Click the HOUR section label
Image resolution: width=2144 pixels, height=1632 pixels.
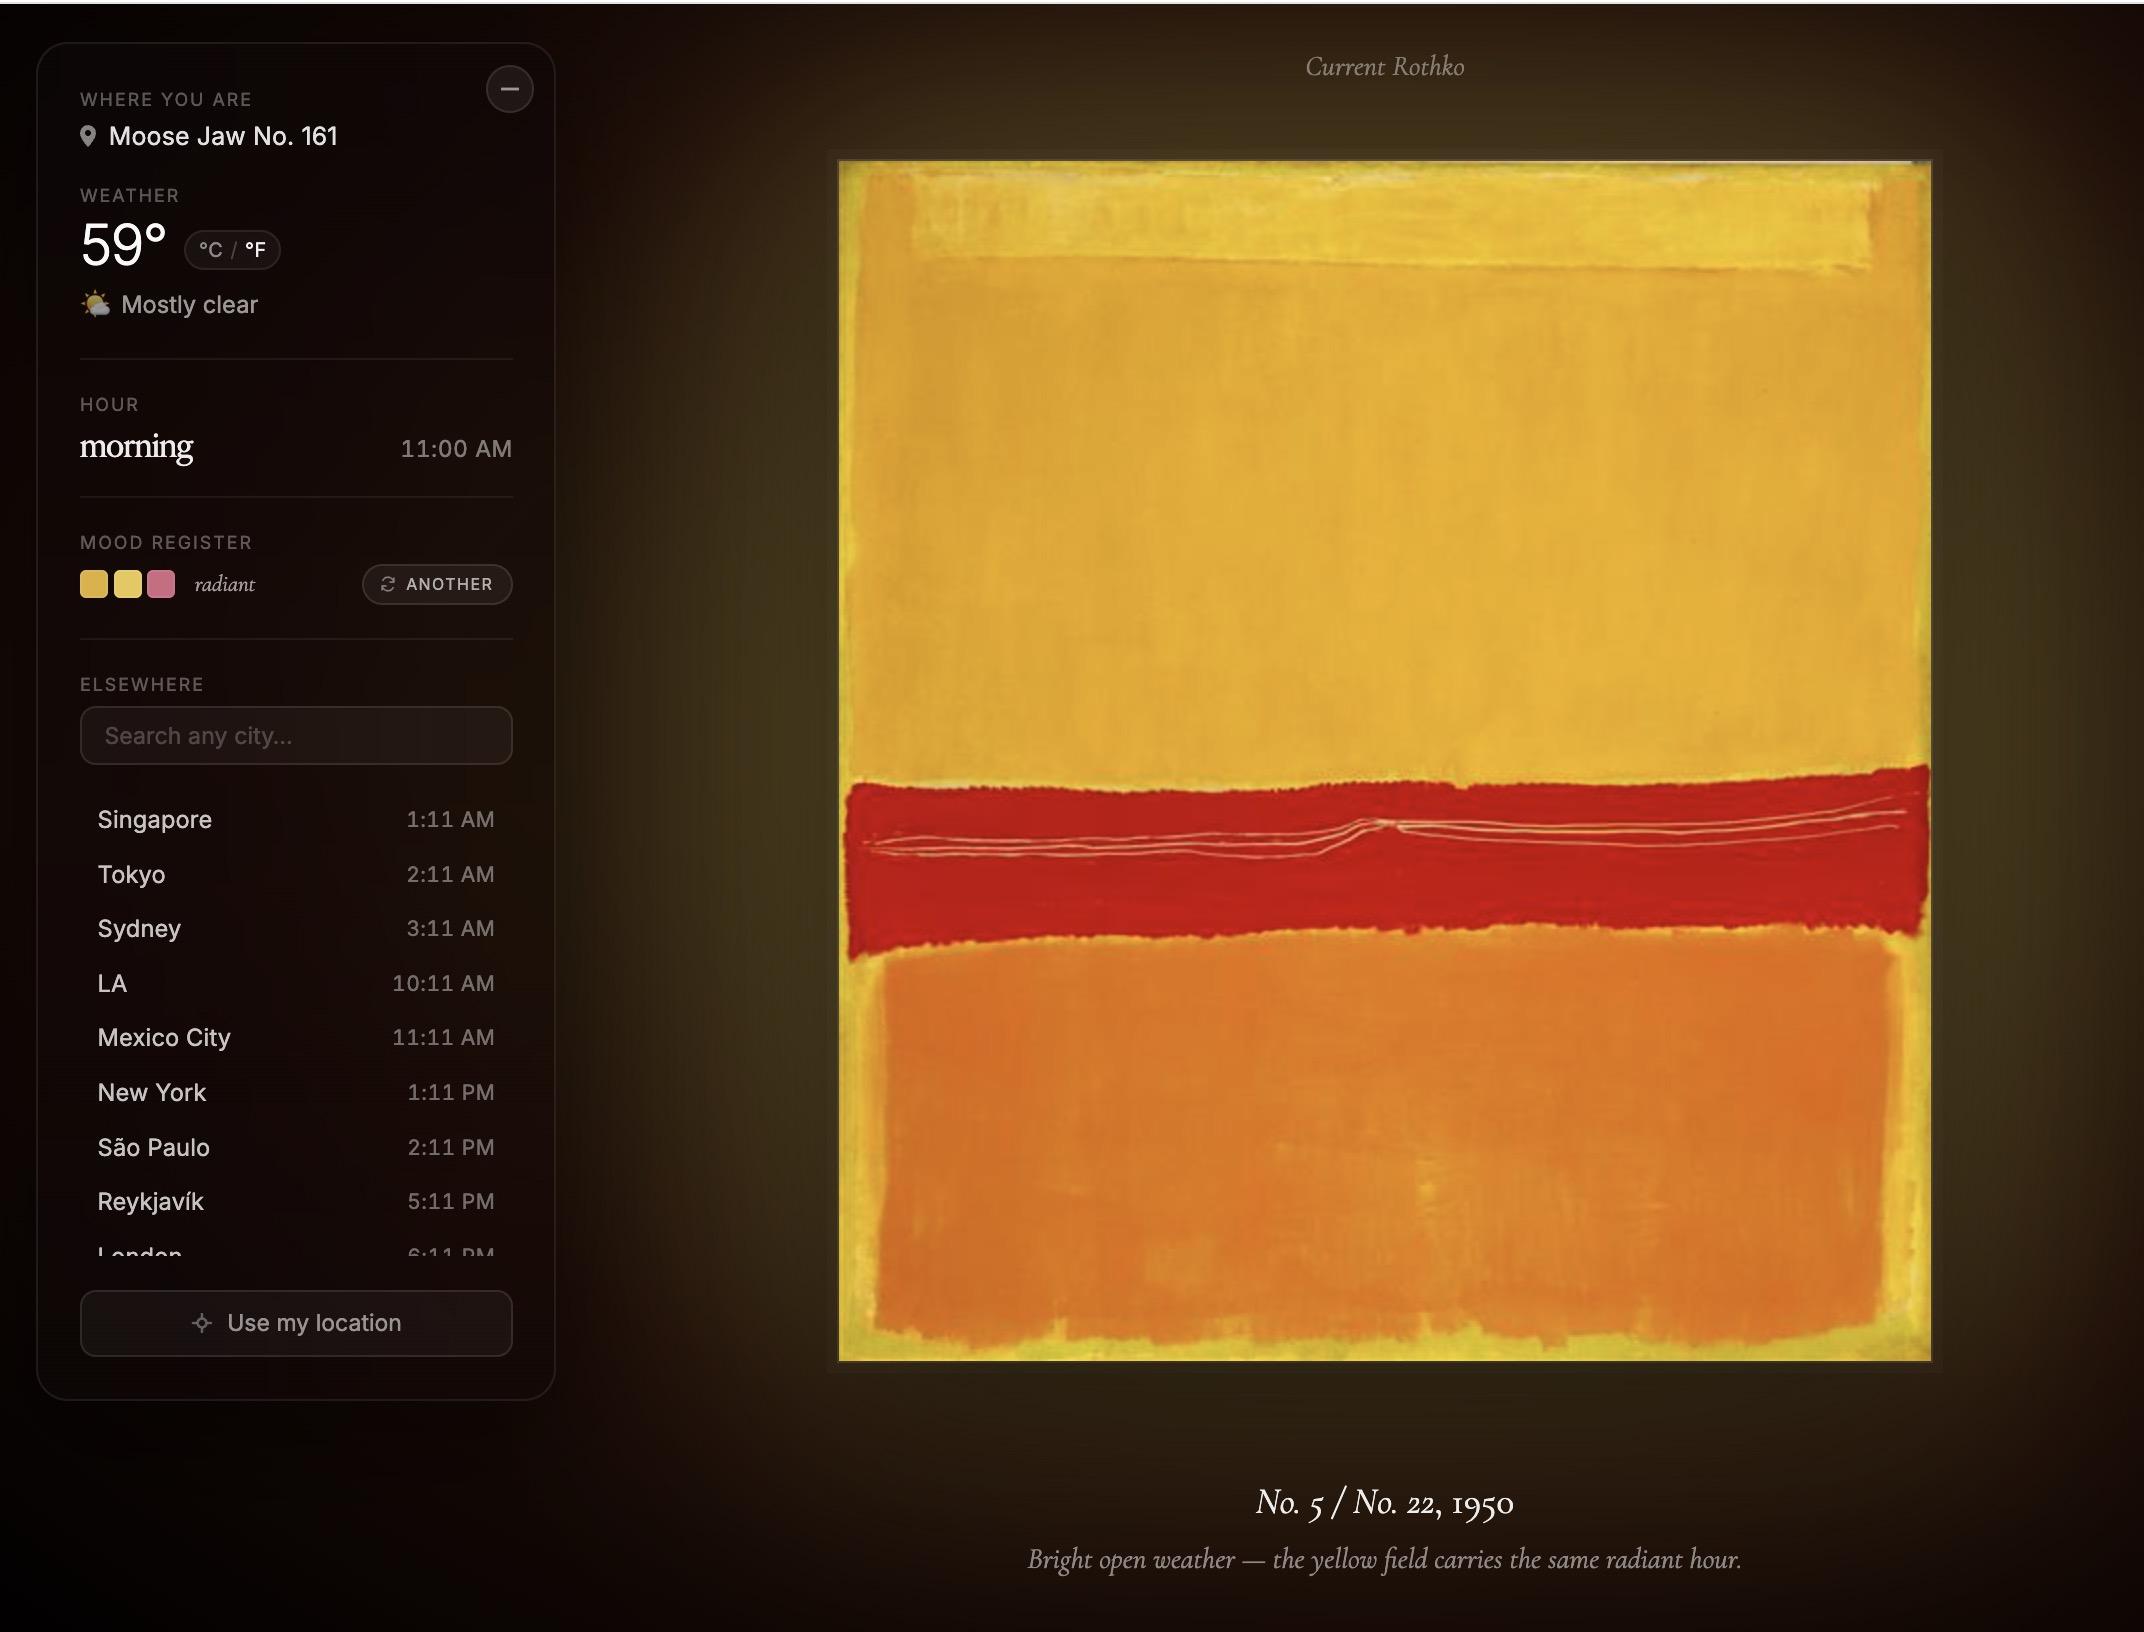point(109,404)
